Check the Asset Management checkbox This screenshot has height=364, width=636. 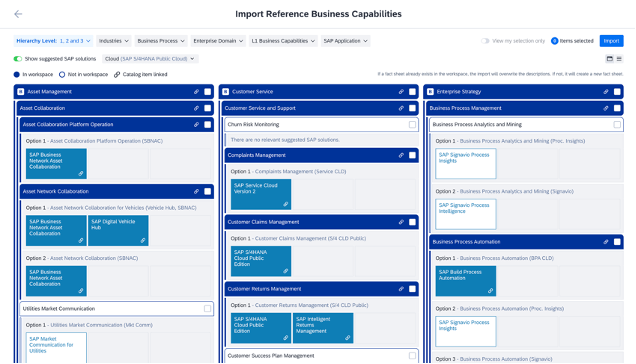[x=208, y=92]
